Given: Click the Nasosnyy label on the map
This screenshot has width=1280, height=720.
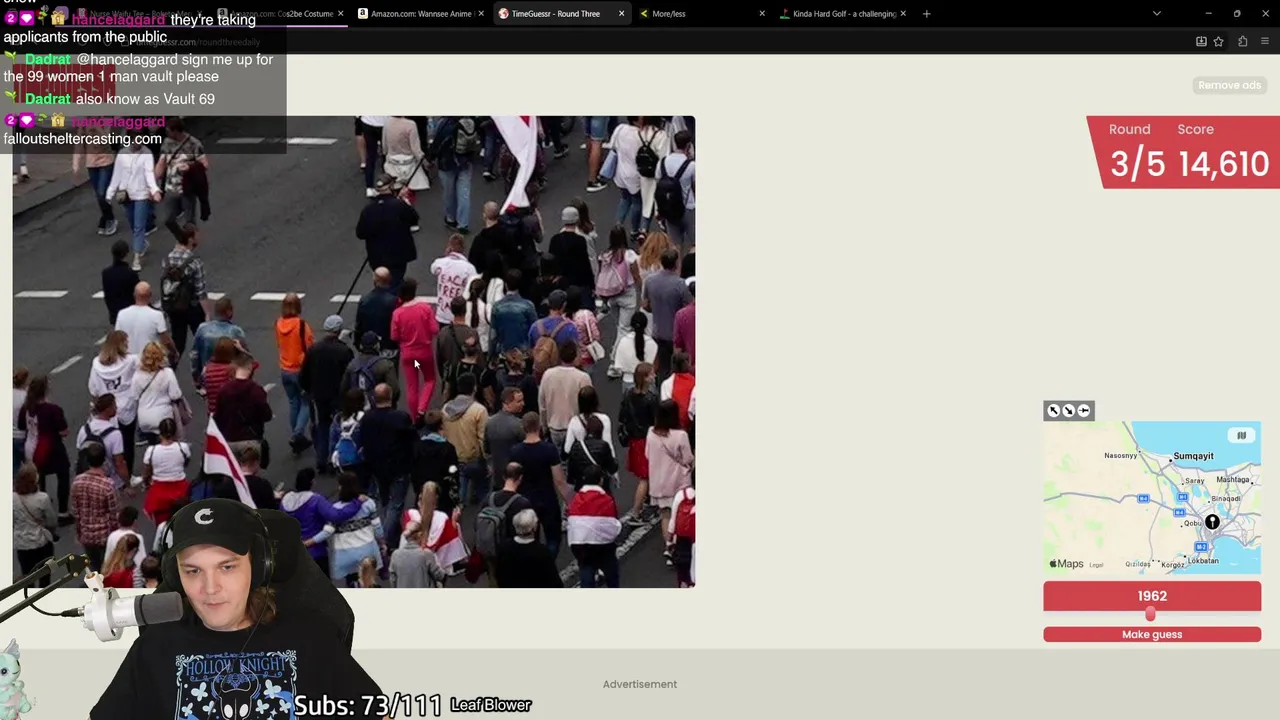Looking at the screenshot, I should pos(1120,456).
